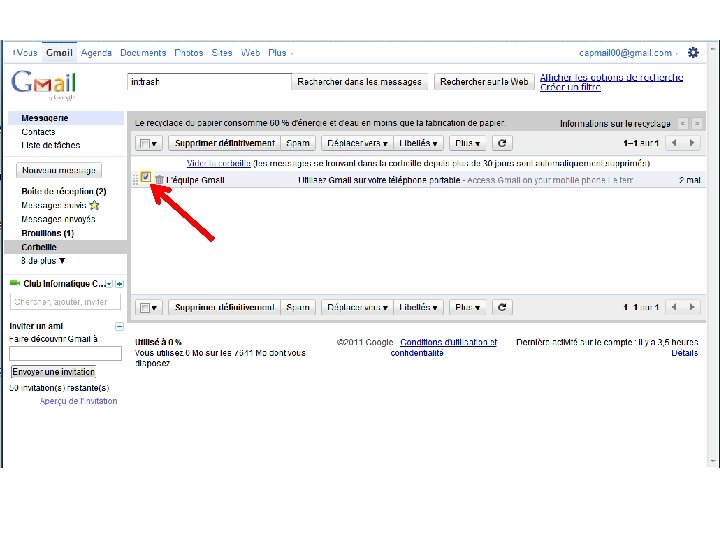This screenshot has width=720, height=540.
Task: Open Informations sur le recyclage web clip link
Action: pyautogui.click(x=615, y=124)
